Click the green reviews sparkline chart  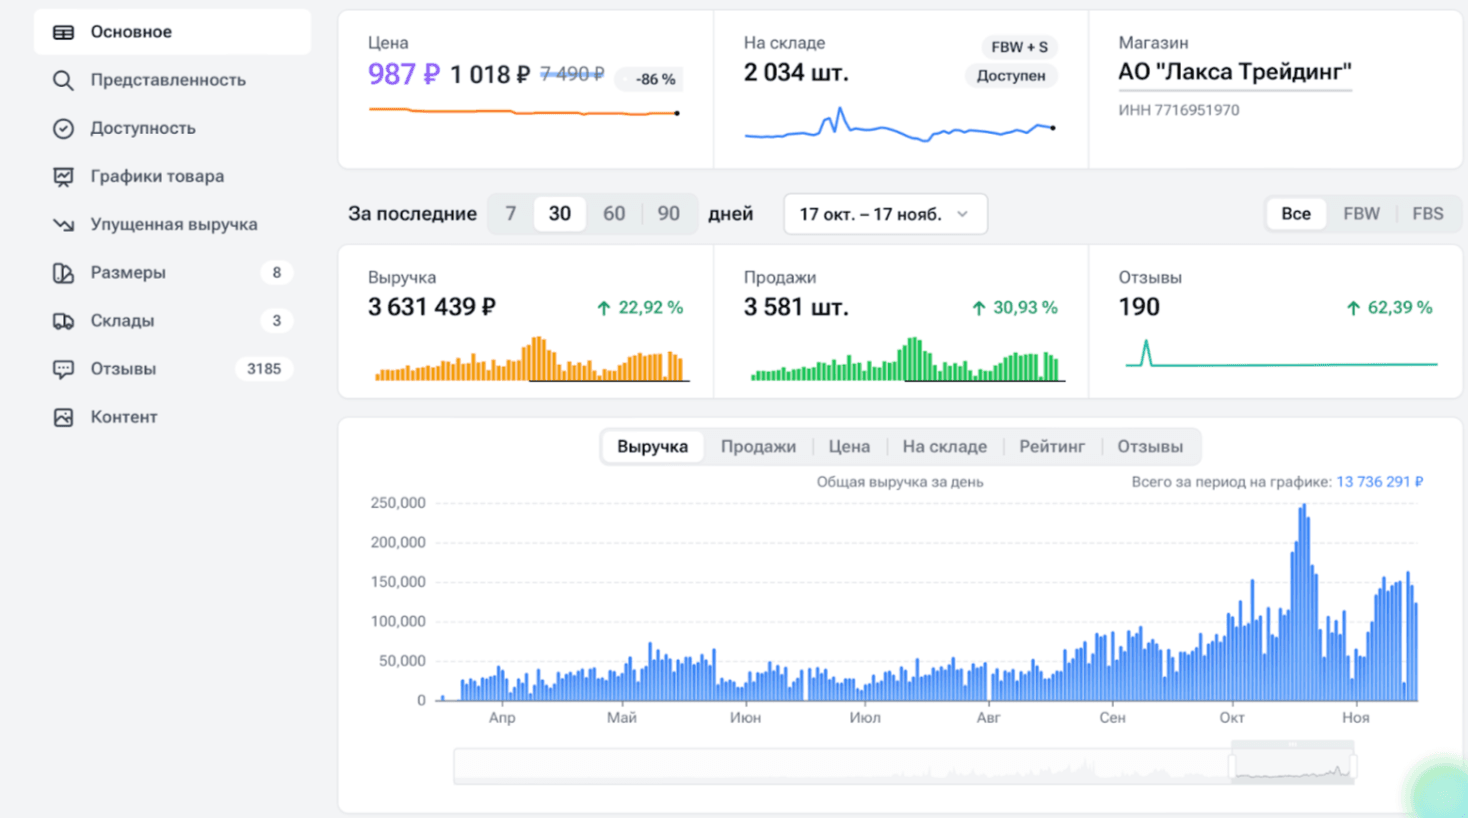point(1282,355)
